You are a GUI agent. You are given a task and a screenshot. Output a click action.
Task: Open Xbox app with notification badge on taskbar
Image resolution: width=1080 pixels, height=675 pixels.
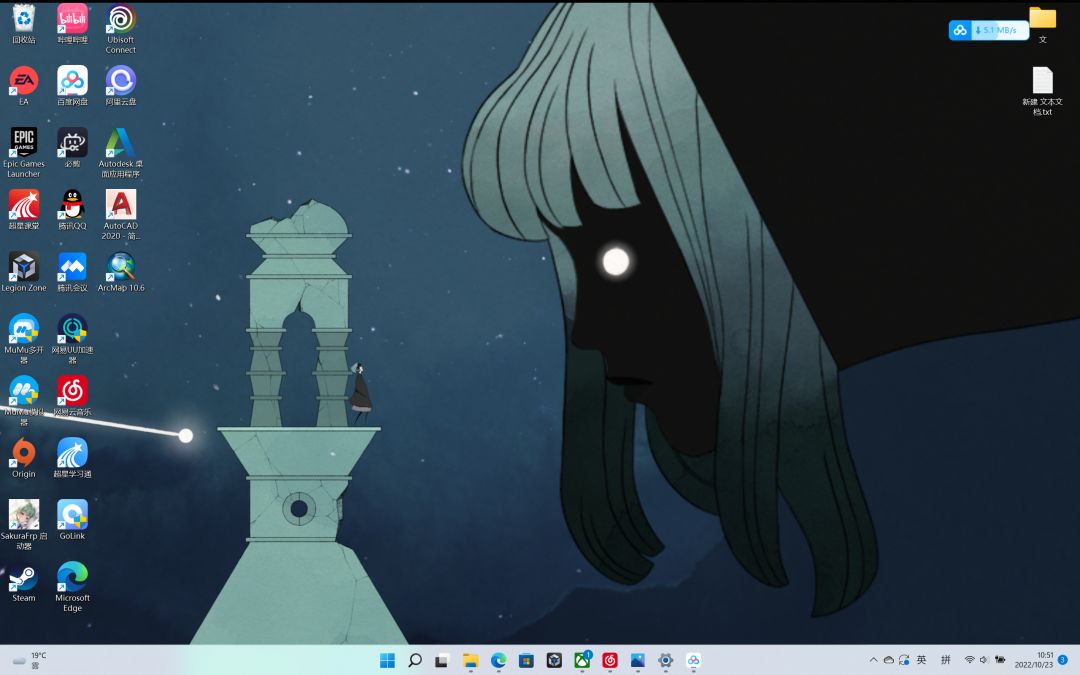click(582, 661)
